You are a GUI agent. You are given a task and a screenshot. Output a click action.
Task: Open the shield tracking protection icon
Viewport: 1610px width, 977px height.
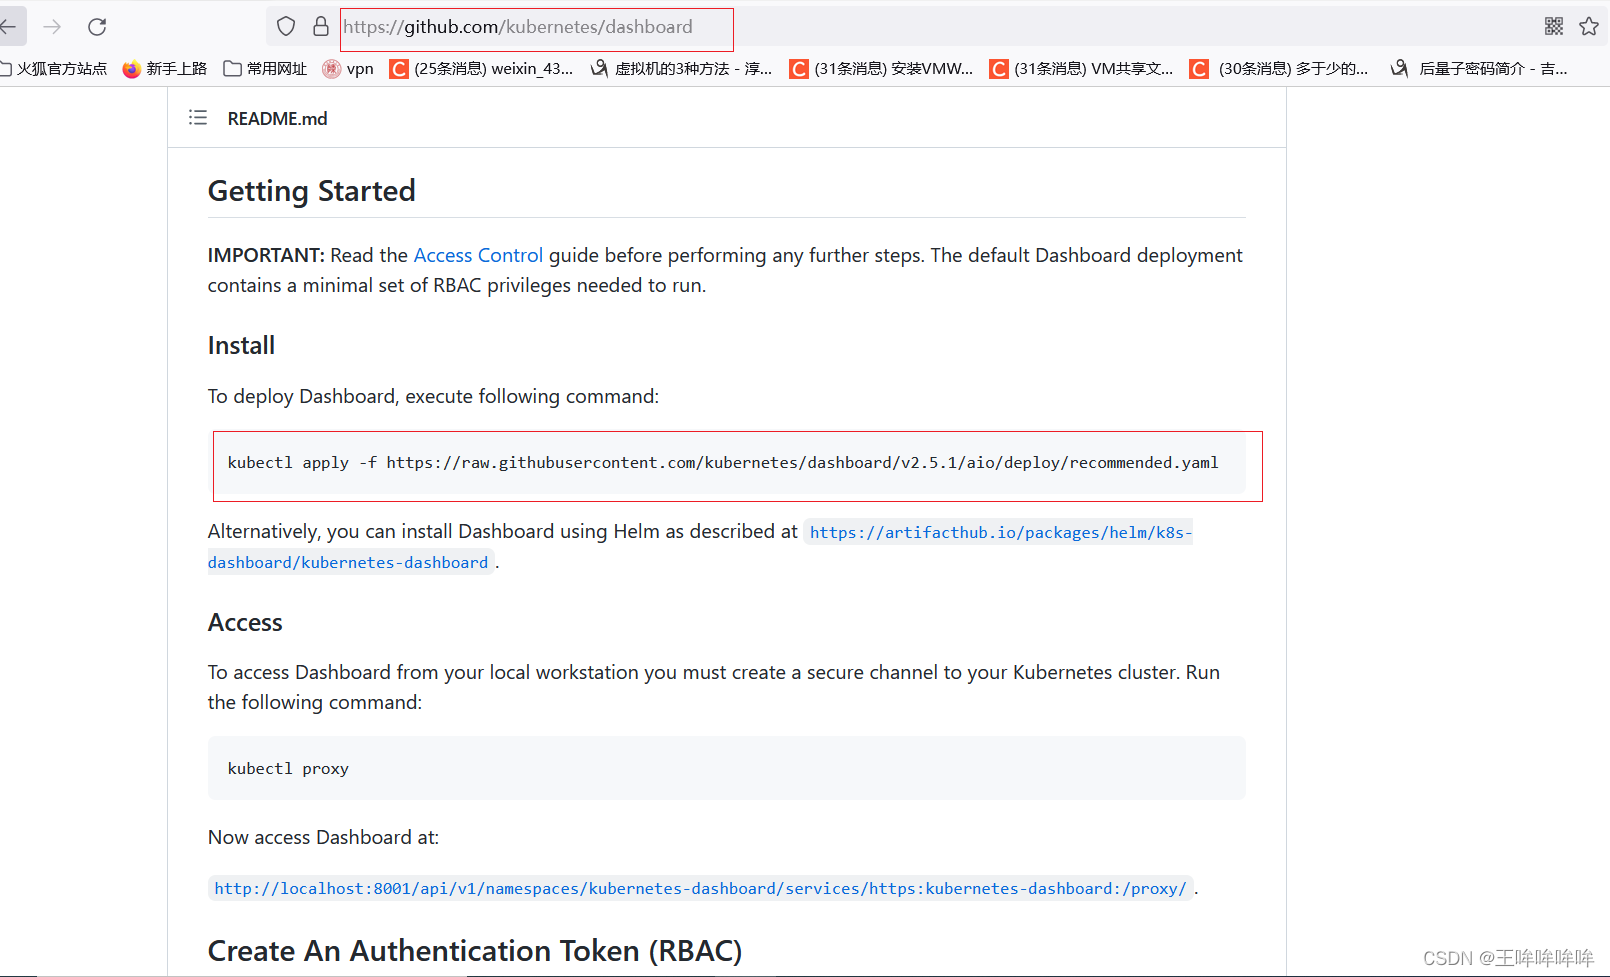286,27
